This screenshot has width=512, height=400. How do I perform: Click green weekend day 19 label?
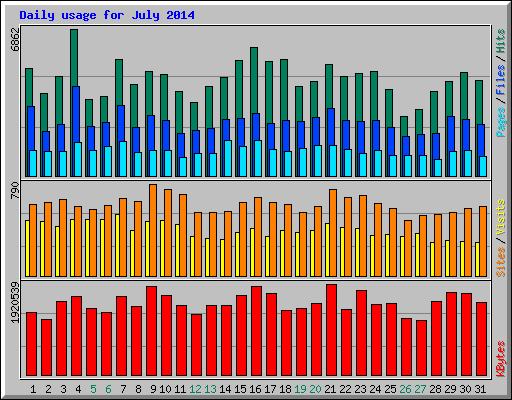click(x=300, y=389)
